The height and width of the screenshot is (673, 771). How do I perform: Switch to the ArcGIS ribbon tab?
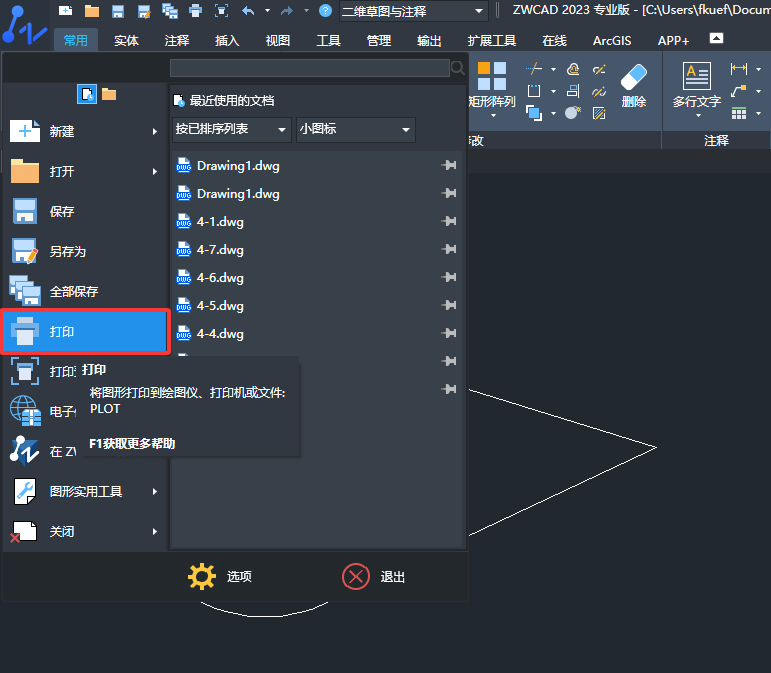612,40
